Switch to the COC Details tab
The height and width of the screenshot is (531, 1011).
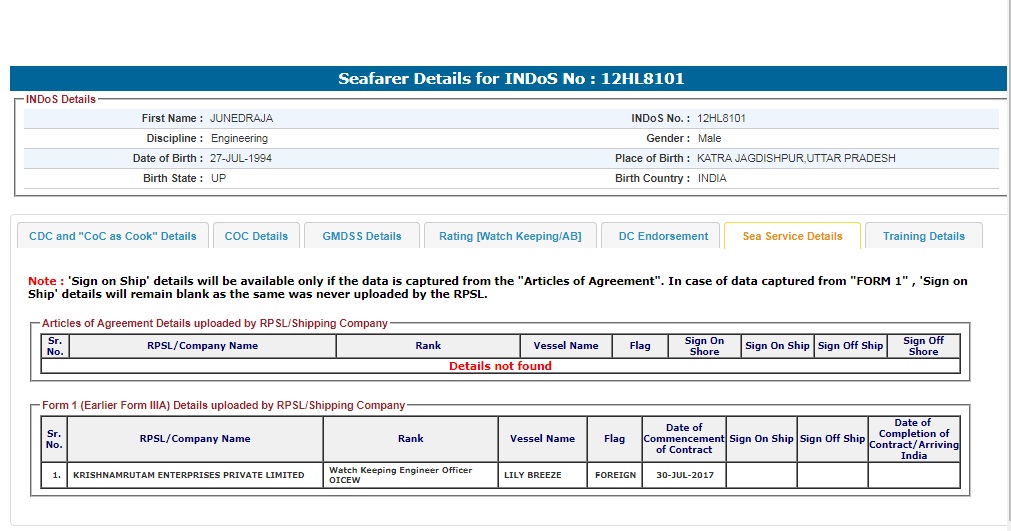[256, 236]
